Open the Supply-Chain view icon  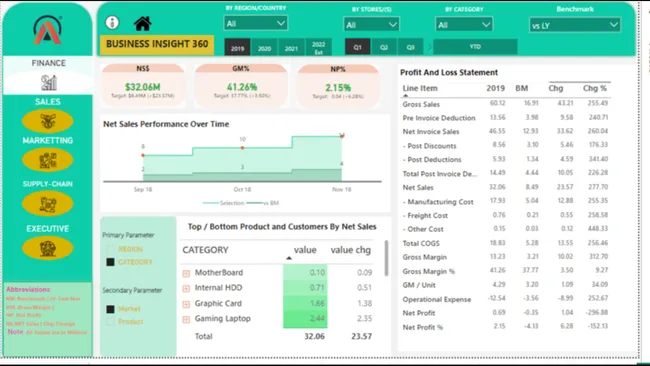48,204
